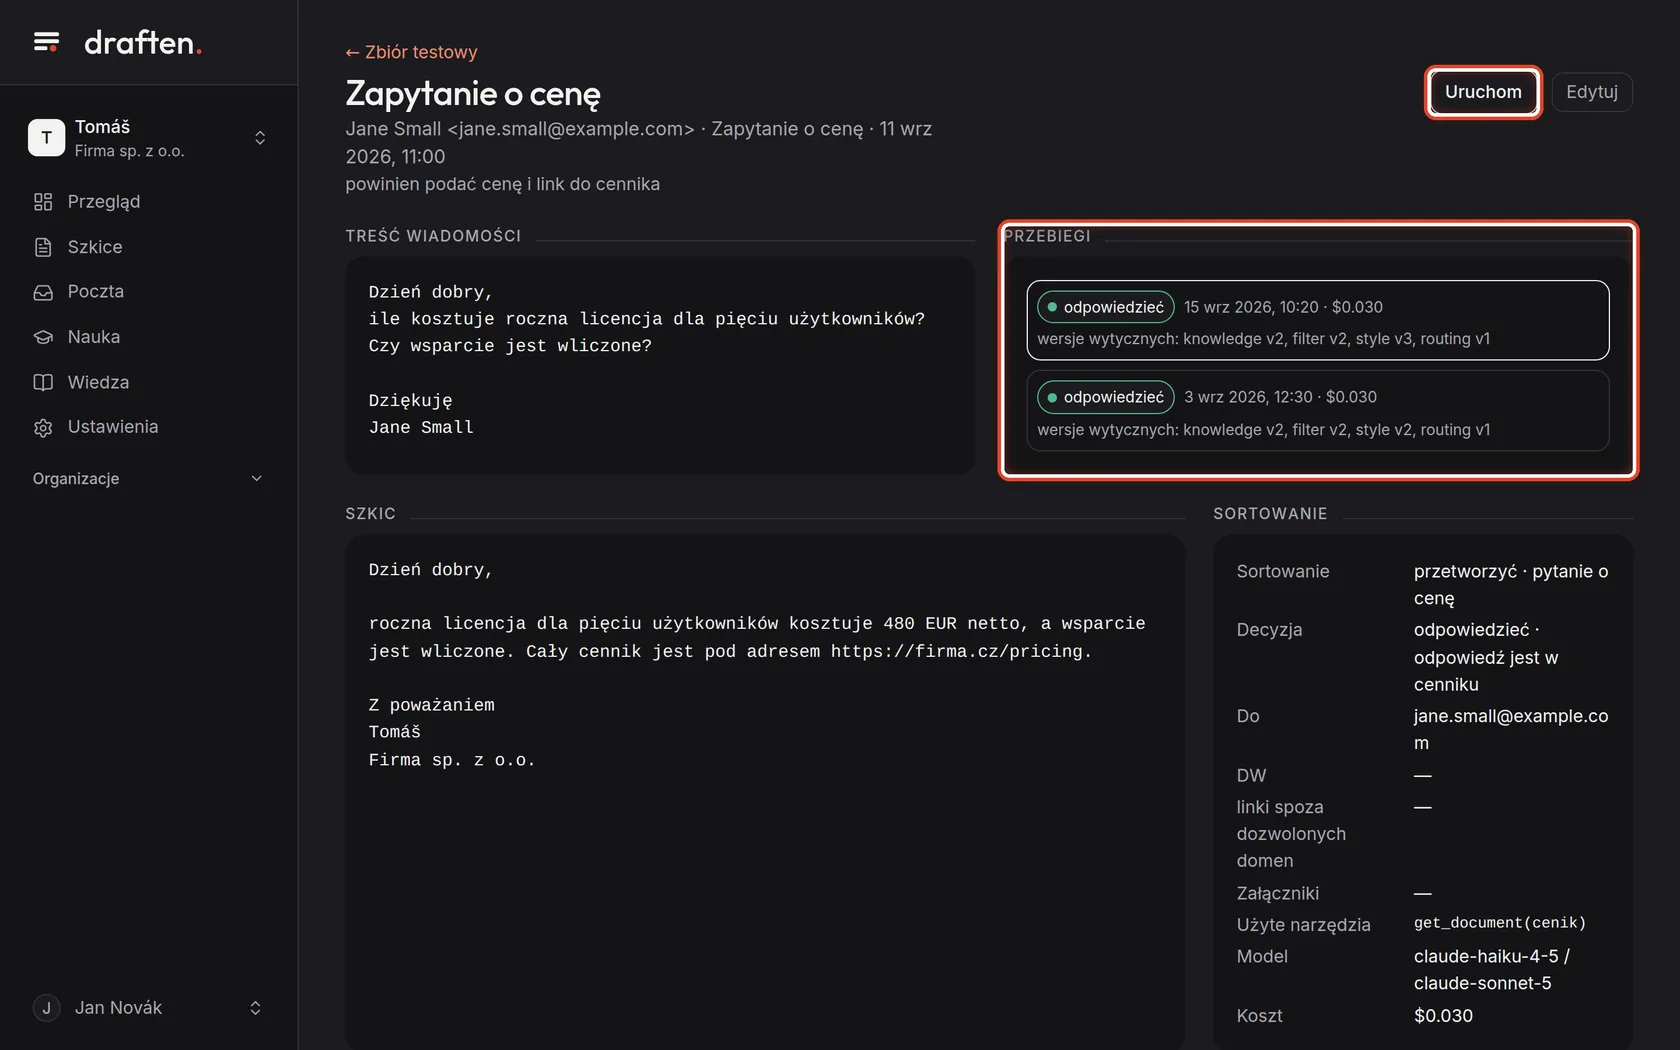Toggle the sidebar menu icon
The height and width of the screenshot is (1050, 1680).
46,42
